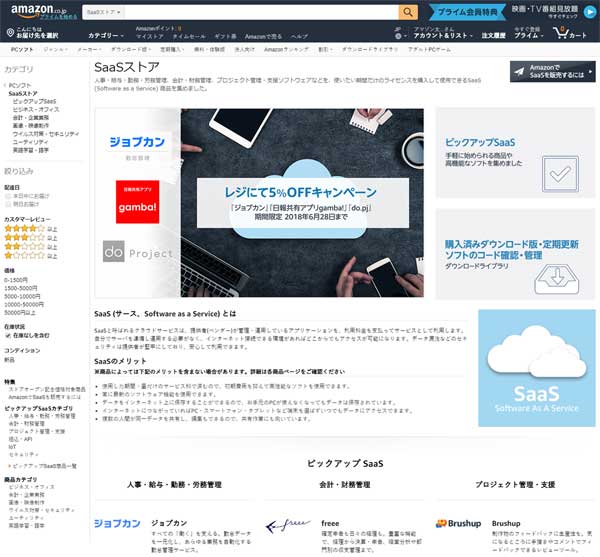Screen dimensions: 600x557
Task: Check the 本日中にお届け delivery checkbox
Action: click(8, 196)
